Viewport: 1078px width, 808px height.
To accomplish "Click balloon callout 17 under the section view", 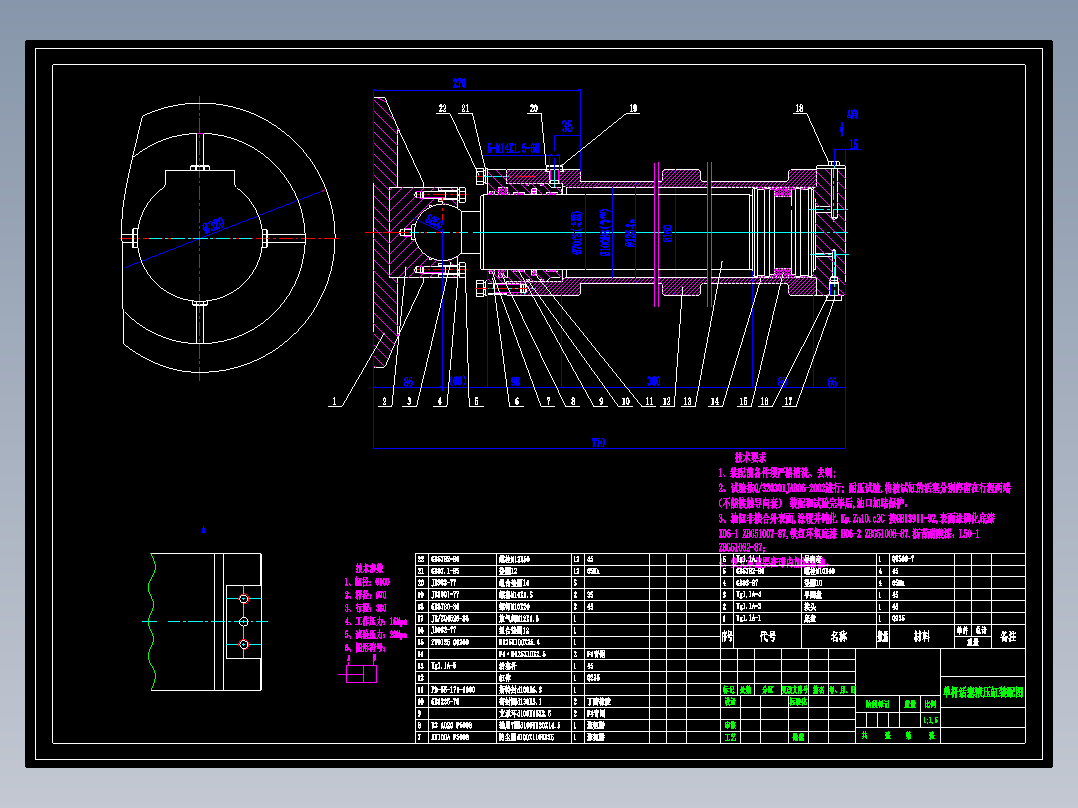I will pyautogui.click(x=788, y=402).
